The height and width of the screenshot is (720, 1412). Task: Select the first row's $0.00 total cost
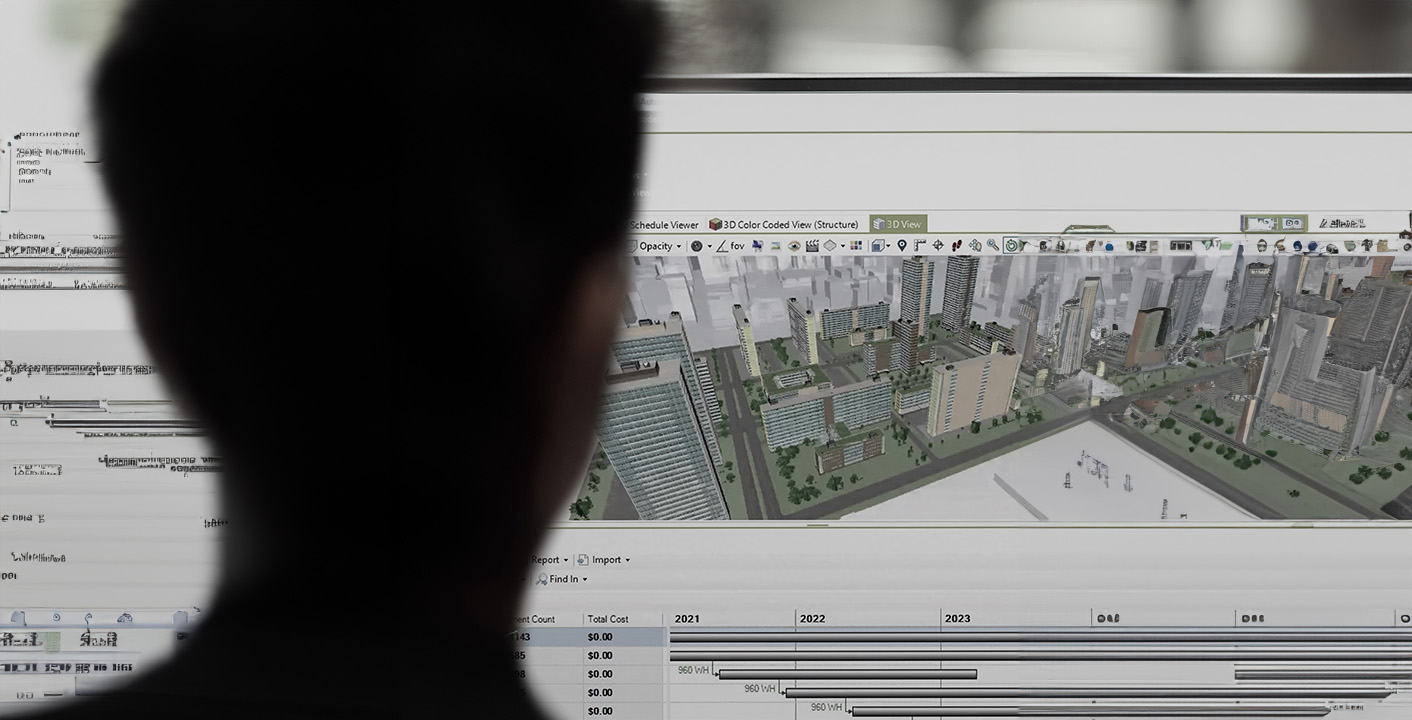pos(600,637)
